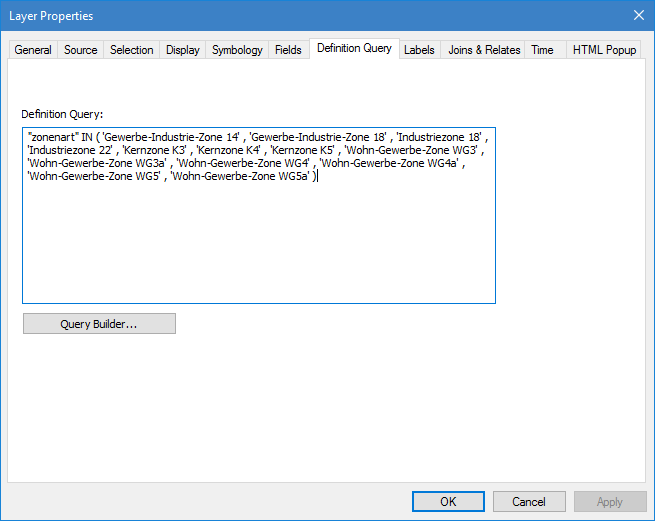Click the Definition Query tab
The height and width of the screenshot is (521, 655).
tap(354, 49)
